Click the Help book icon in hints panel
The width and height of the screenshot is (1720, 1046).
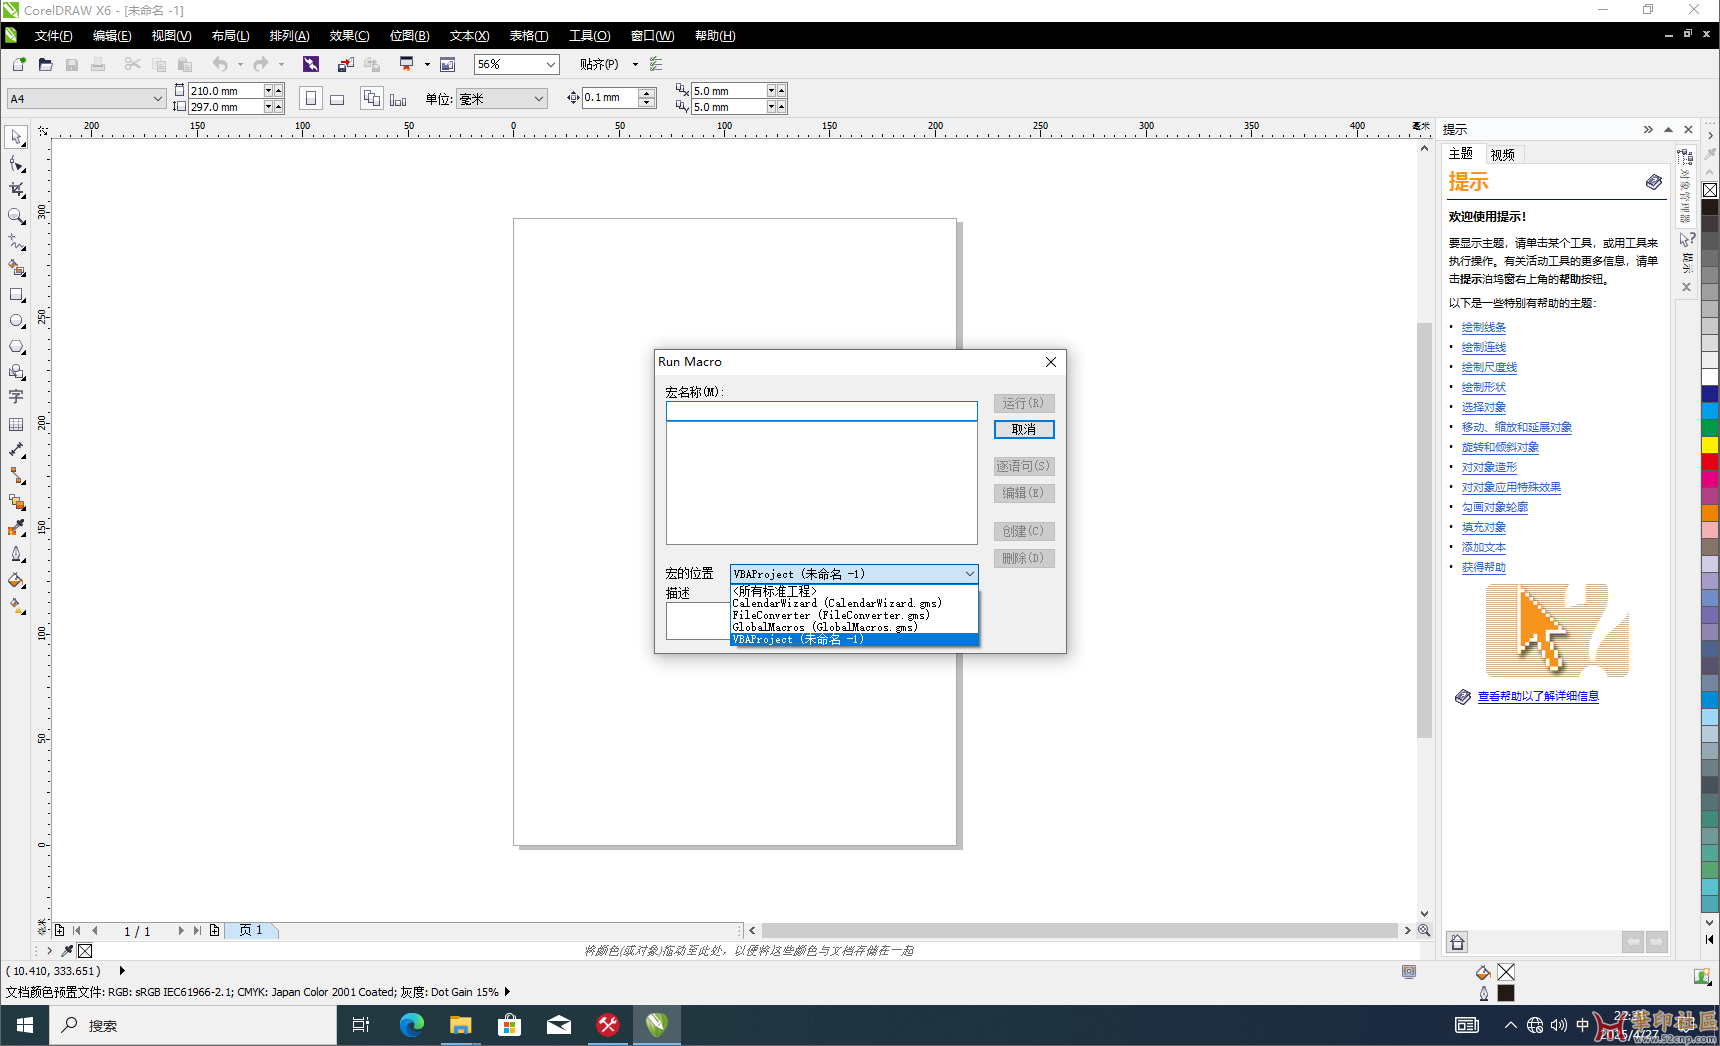pos(1654,182)
